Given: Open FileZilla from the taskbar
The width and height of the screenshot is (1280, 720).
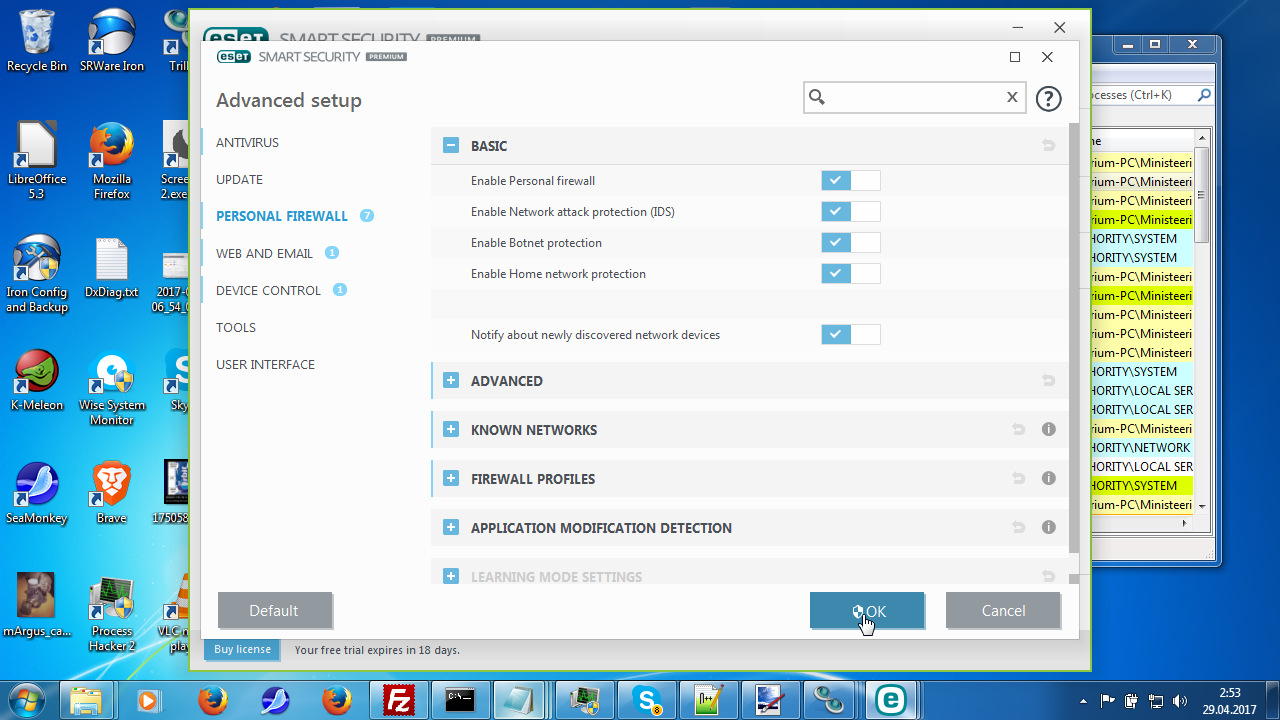Looking at the screenshot, I should [399, 700].
